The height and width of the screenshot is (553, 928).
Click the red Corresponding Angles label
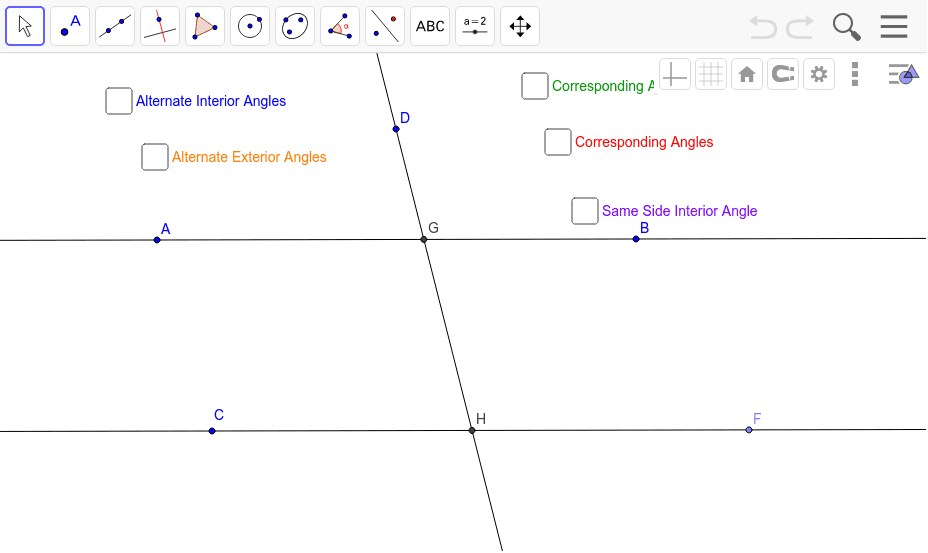click(x=644, y=142)
